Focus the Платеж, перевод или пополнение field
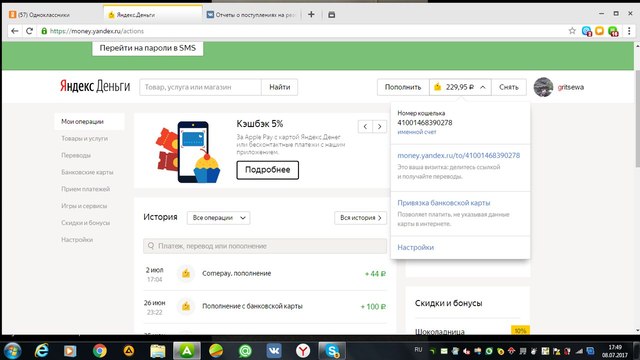The width and height of the screenshot is (640, 360). [265, 246]
